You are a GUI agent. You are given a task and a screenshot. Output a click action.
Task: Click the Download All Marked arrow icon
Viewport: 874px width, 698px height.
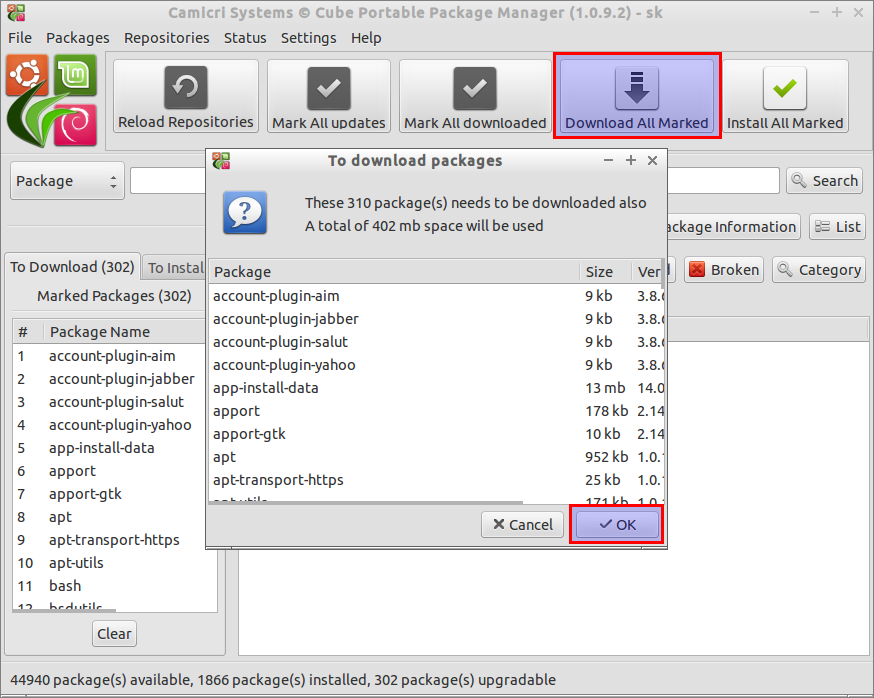[636, 87]
